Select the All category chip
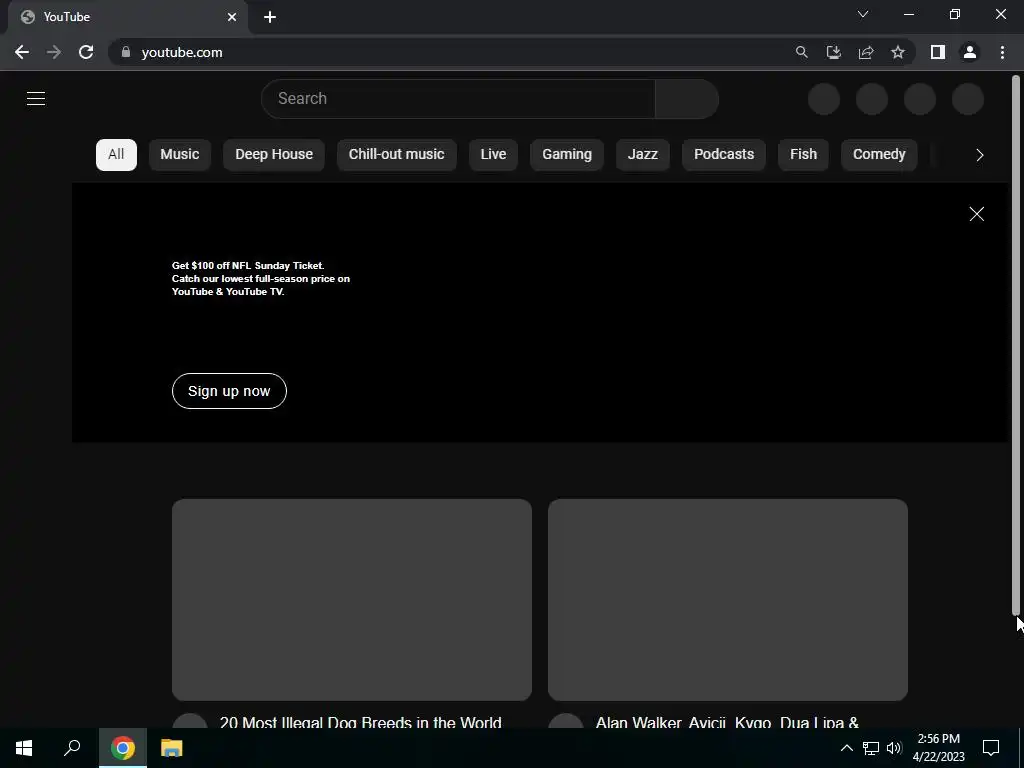The height and width of the screenshot is (768, 1024). click(116, 155)
